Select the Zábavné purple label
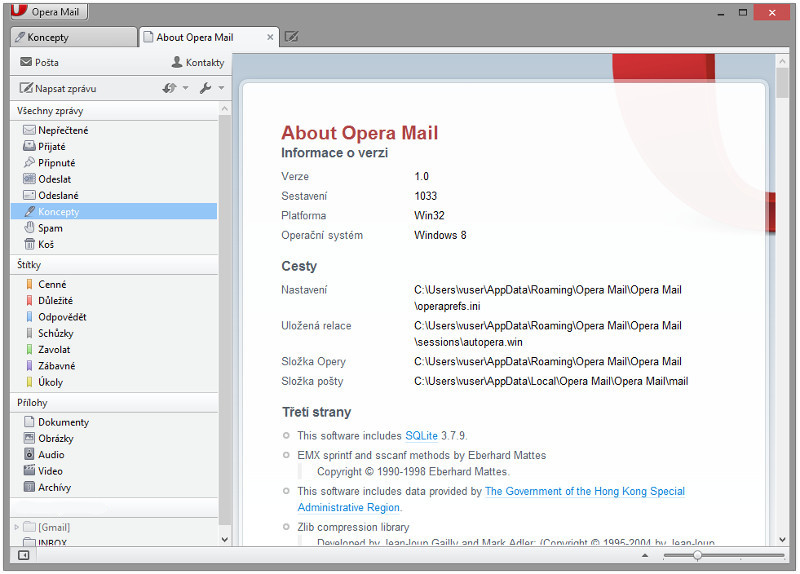This screenshot has width=800, height=574. [114, 366]
